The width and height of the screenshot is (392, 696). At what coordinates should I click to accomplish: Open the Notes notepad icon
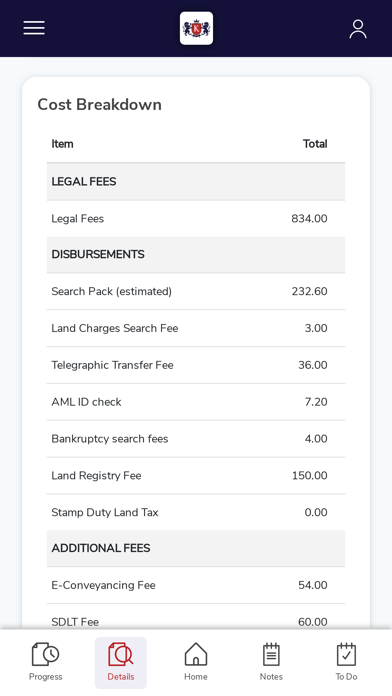(x=271, y=654)
